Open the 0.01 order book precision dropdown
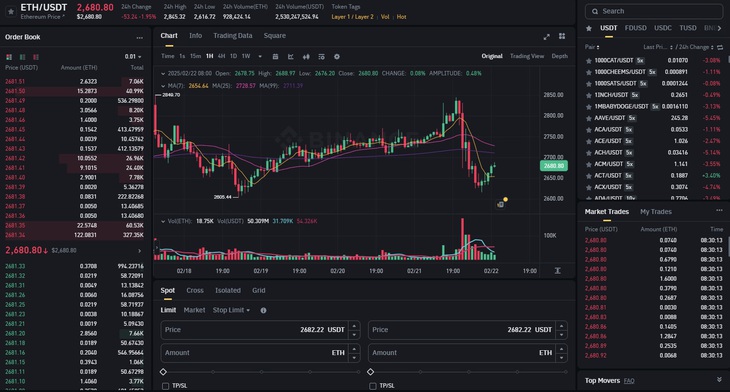This screenshot has width=730, height=392. coord(133,57)
